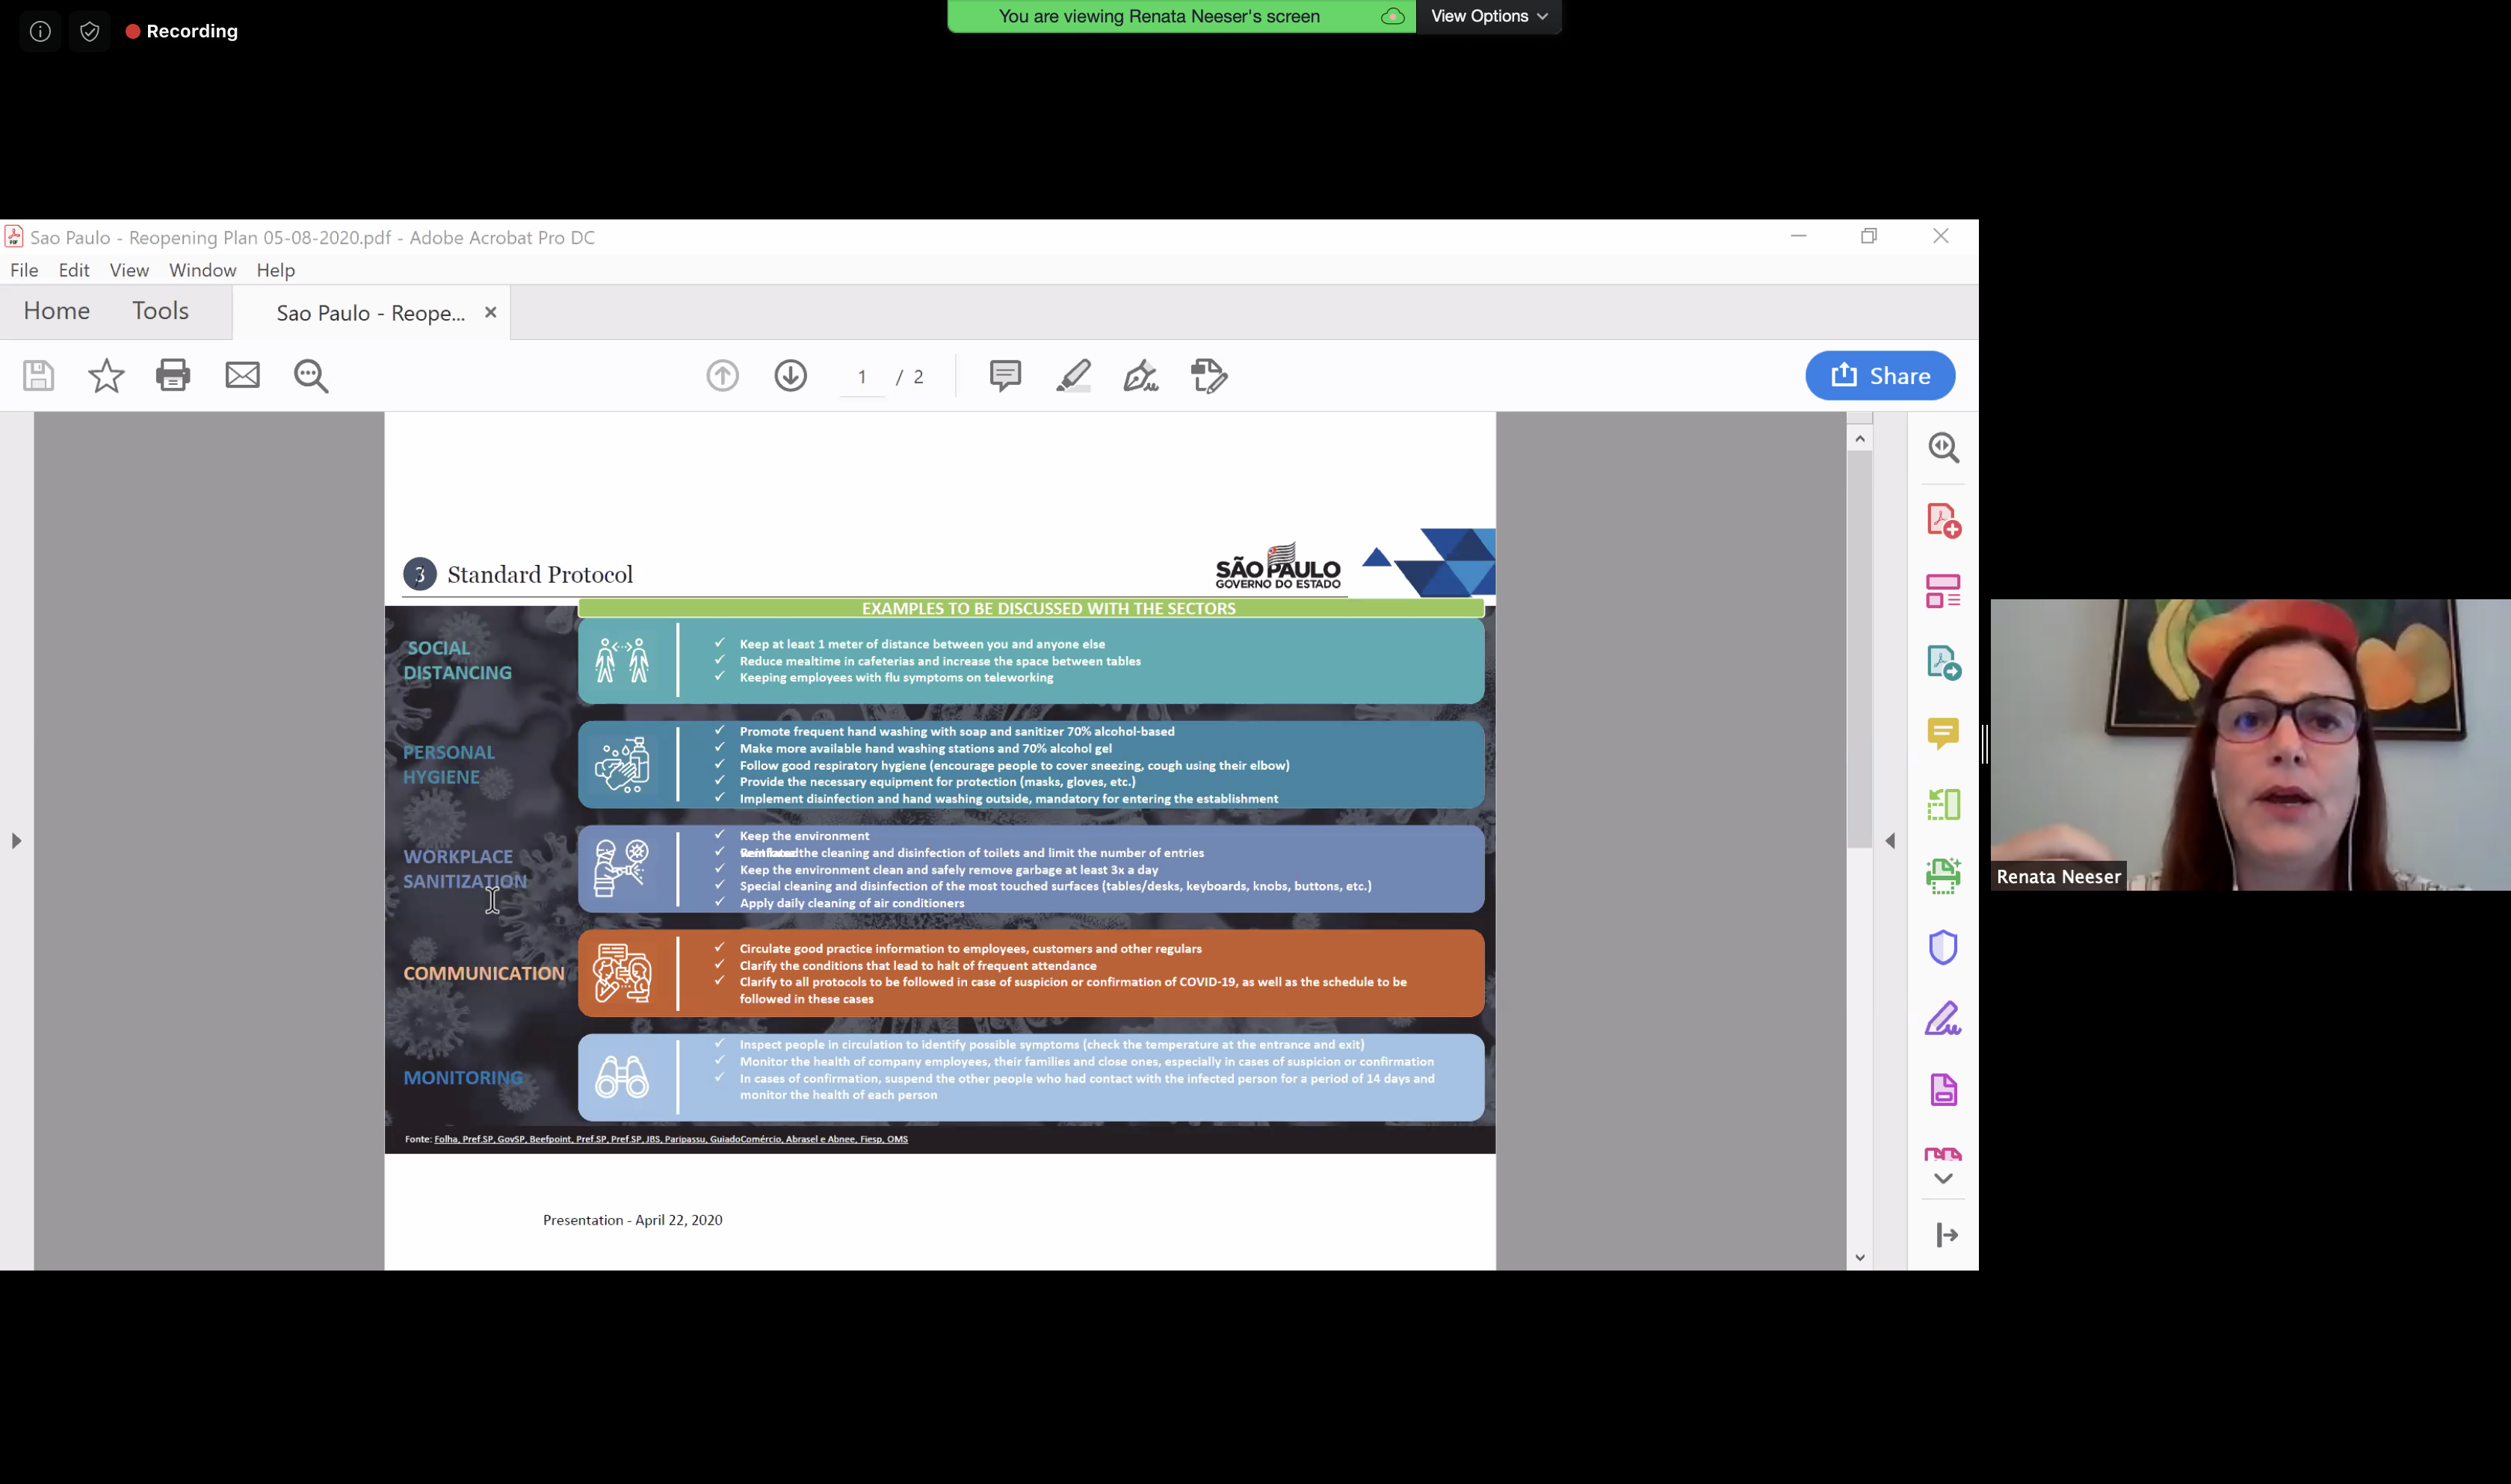Open Fill & Sign in right sidebar
The height and width of the screenshot is (1484, 2511).
1942,1019
